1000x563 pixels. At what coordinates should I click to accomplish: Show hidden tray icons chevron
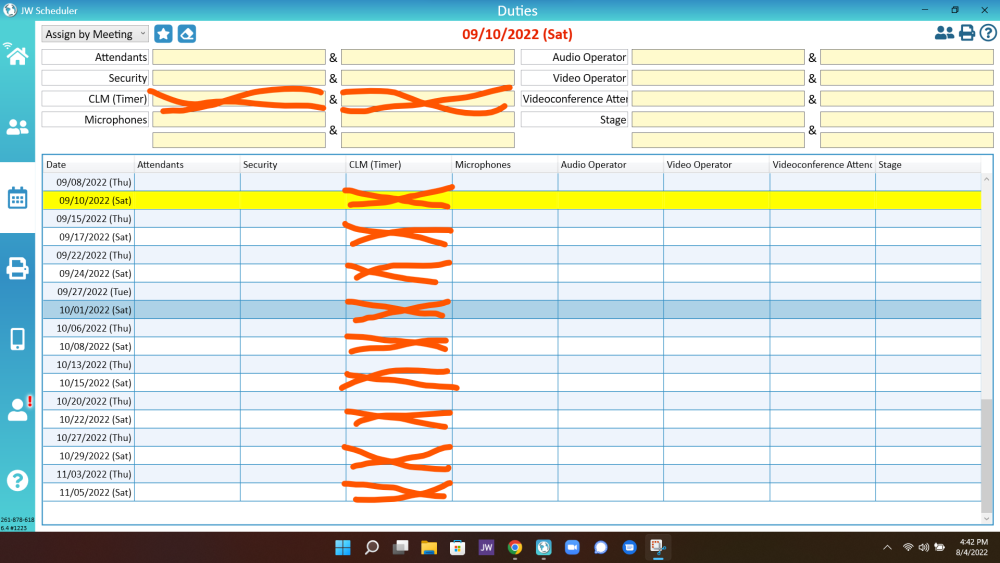887,547
